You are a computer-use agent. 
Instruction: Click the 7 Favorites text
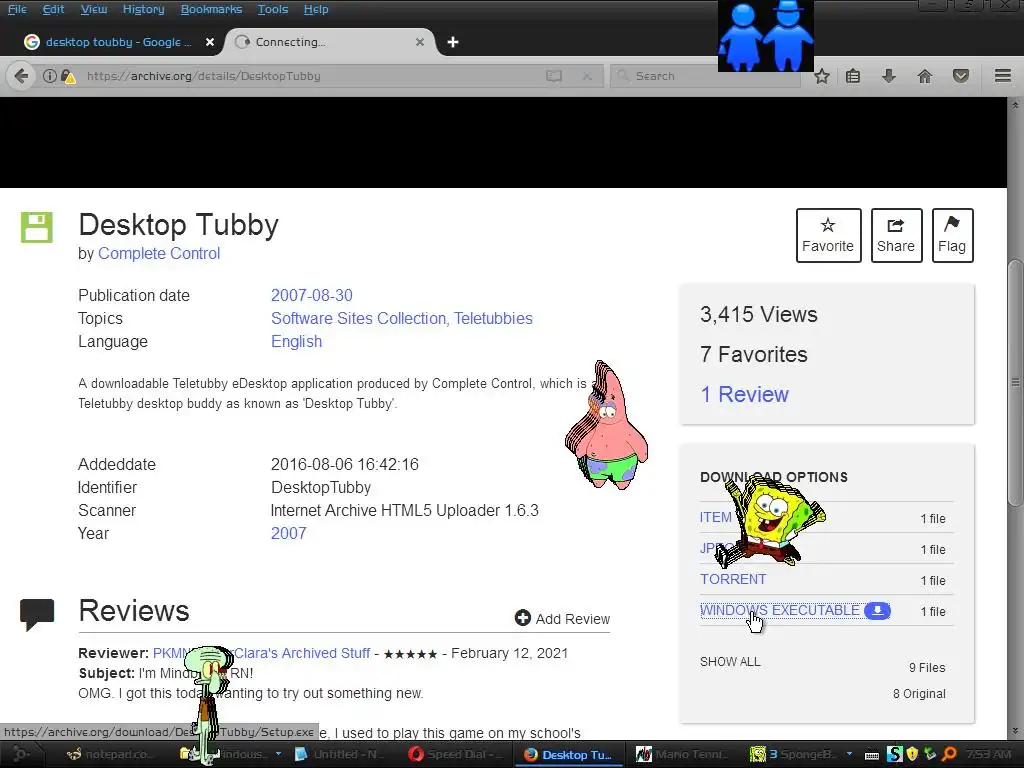(754, 354)
